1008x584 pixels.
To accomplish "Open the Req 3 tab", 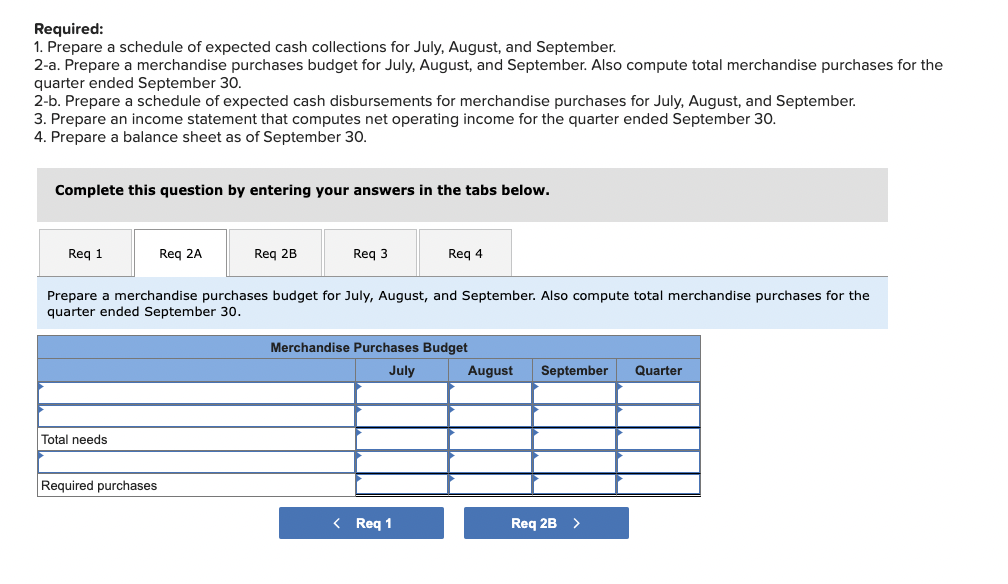I will [x=370, y=252].
